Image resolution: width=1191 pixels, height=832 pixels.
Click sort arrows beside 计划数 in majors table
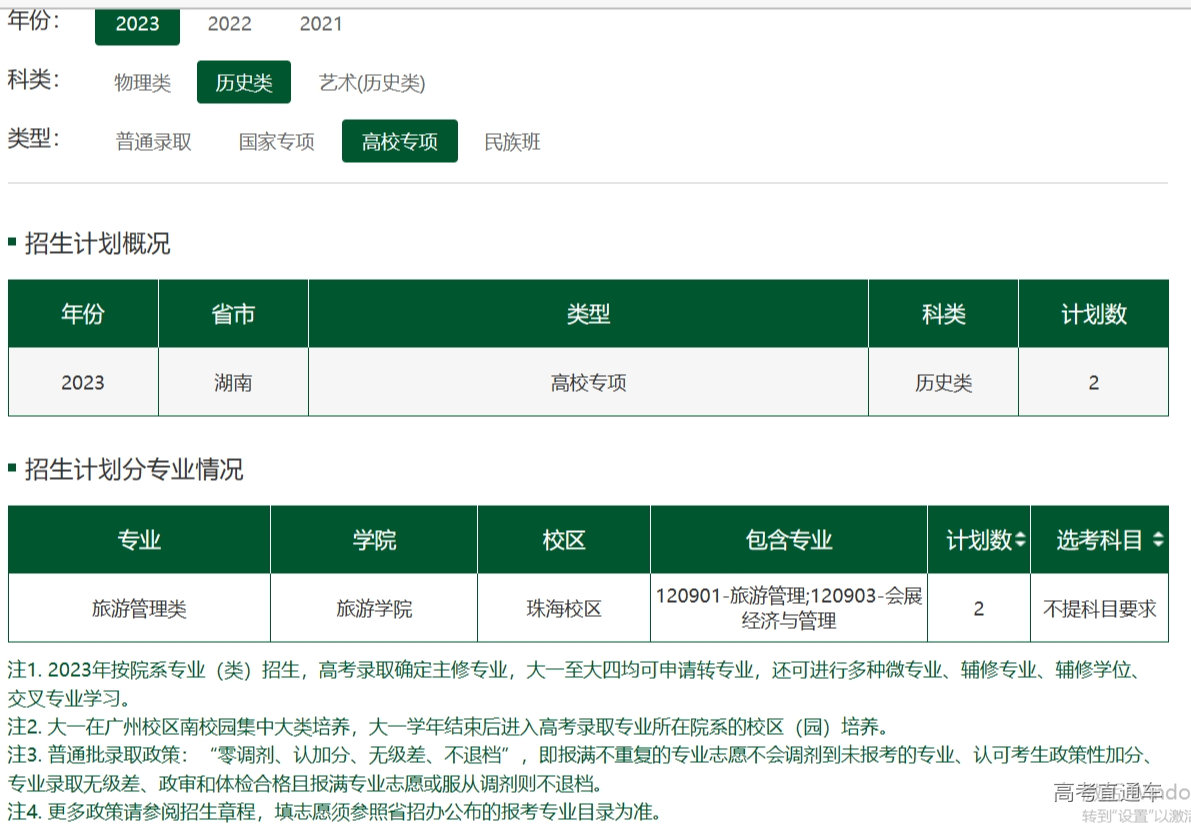[1020, 540]
